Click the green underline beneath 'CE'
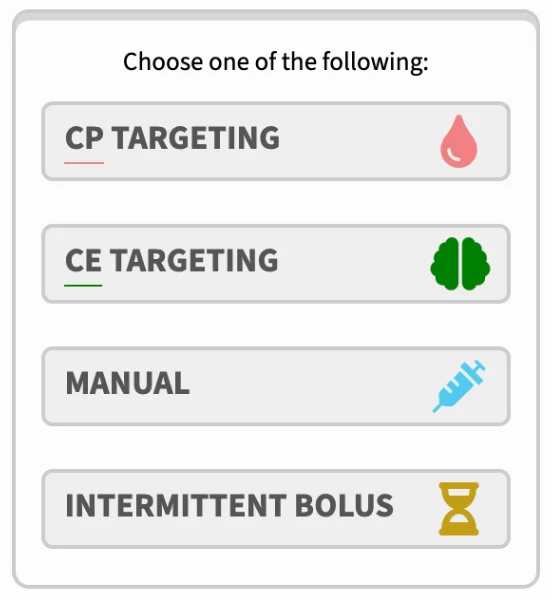 pyautogui.click(x=83, y=285)
